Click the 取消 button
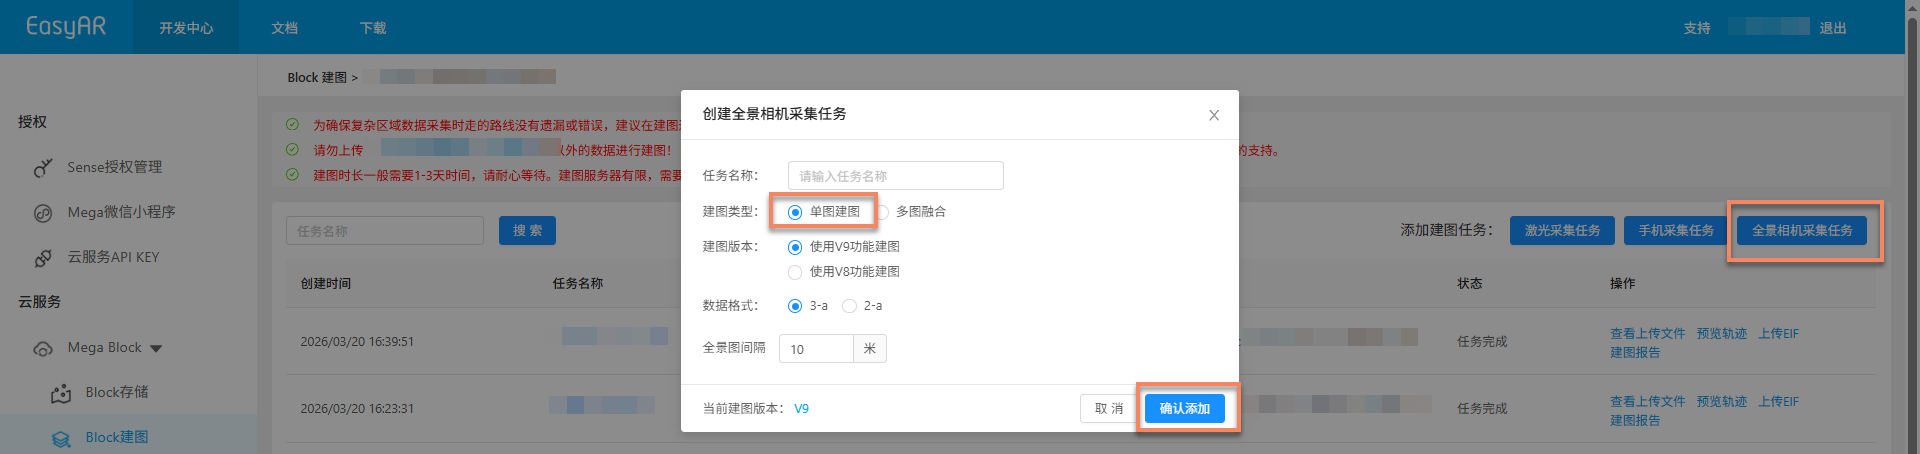 coord(1108,408)
